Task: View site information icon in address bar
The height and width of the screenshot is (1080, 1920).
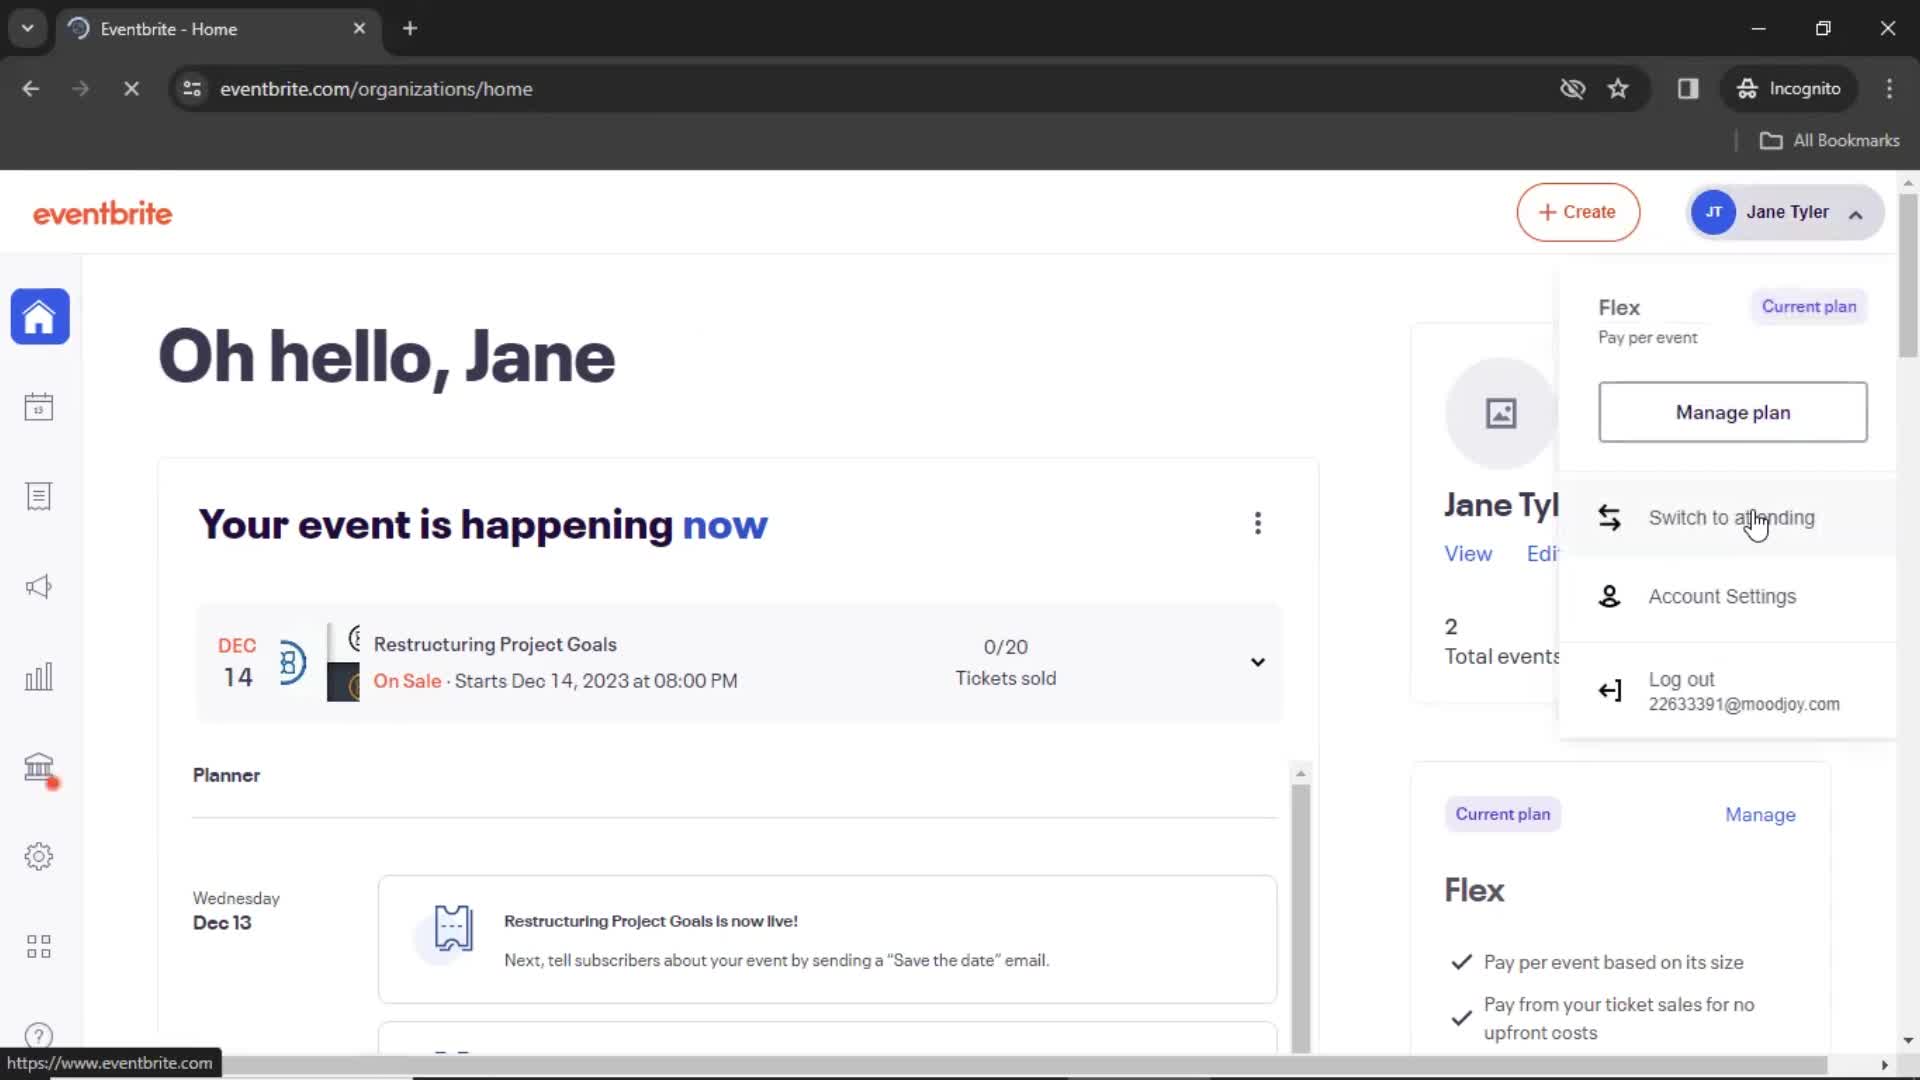Action: pyautogui.click(x=192, y=89)
